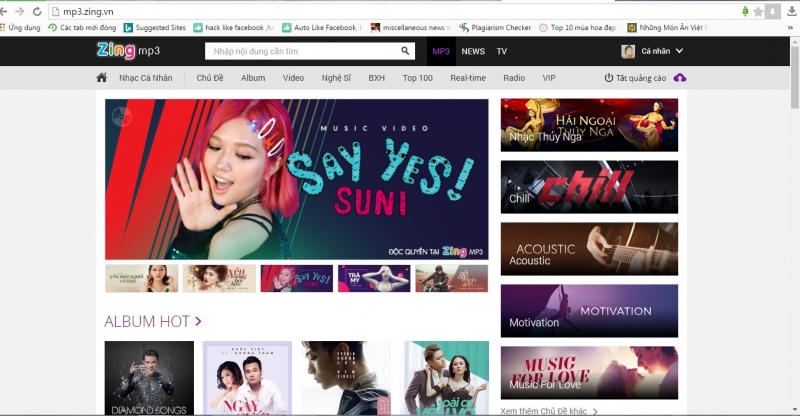The height and width of the screenshot is (416, 800).
Task: Click the page vertical scrollbar thumb
Action: [x=795, y=77]
